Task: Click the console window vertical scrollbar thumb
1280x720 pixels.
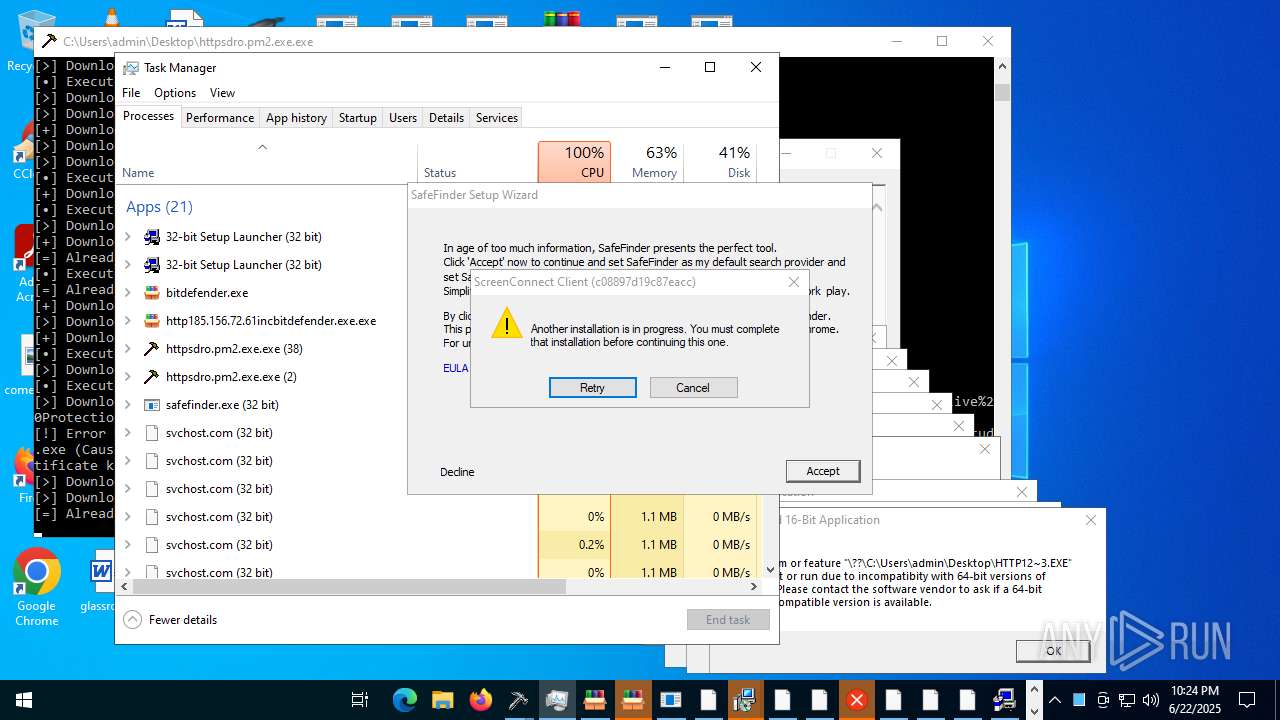Action: pos(1002,93)
